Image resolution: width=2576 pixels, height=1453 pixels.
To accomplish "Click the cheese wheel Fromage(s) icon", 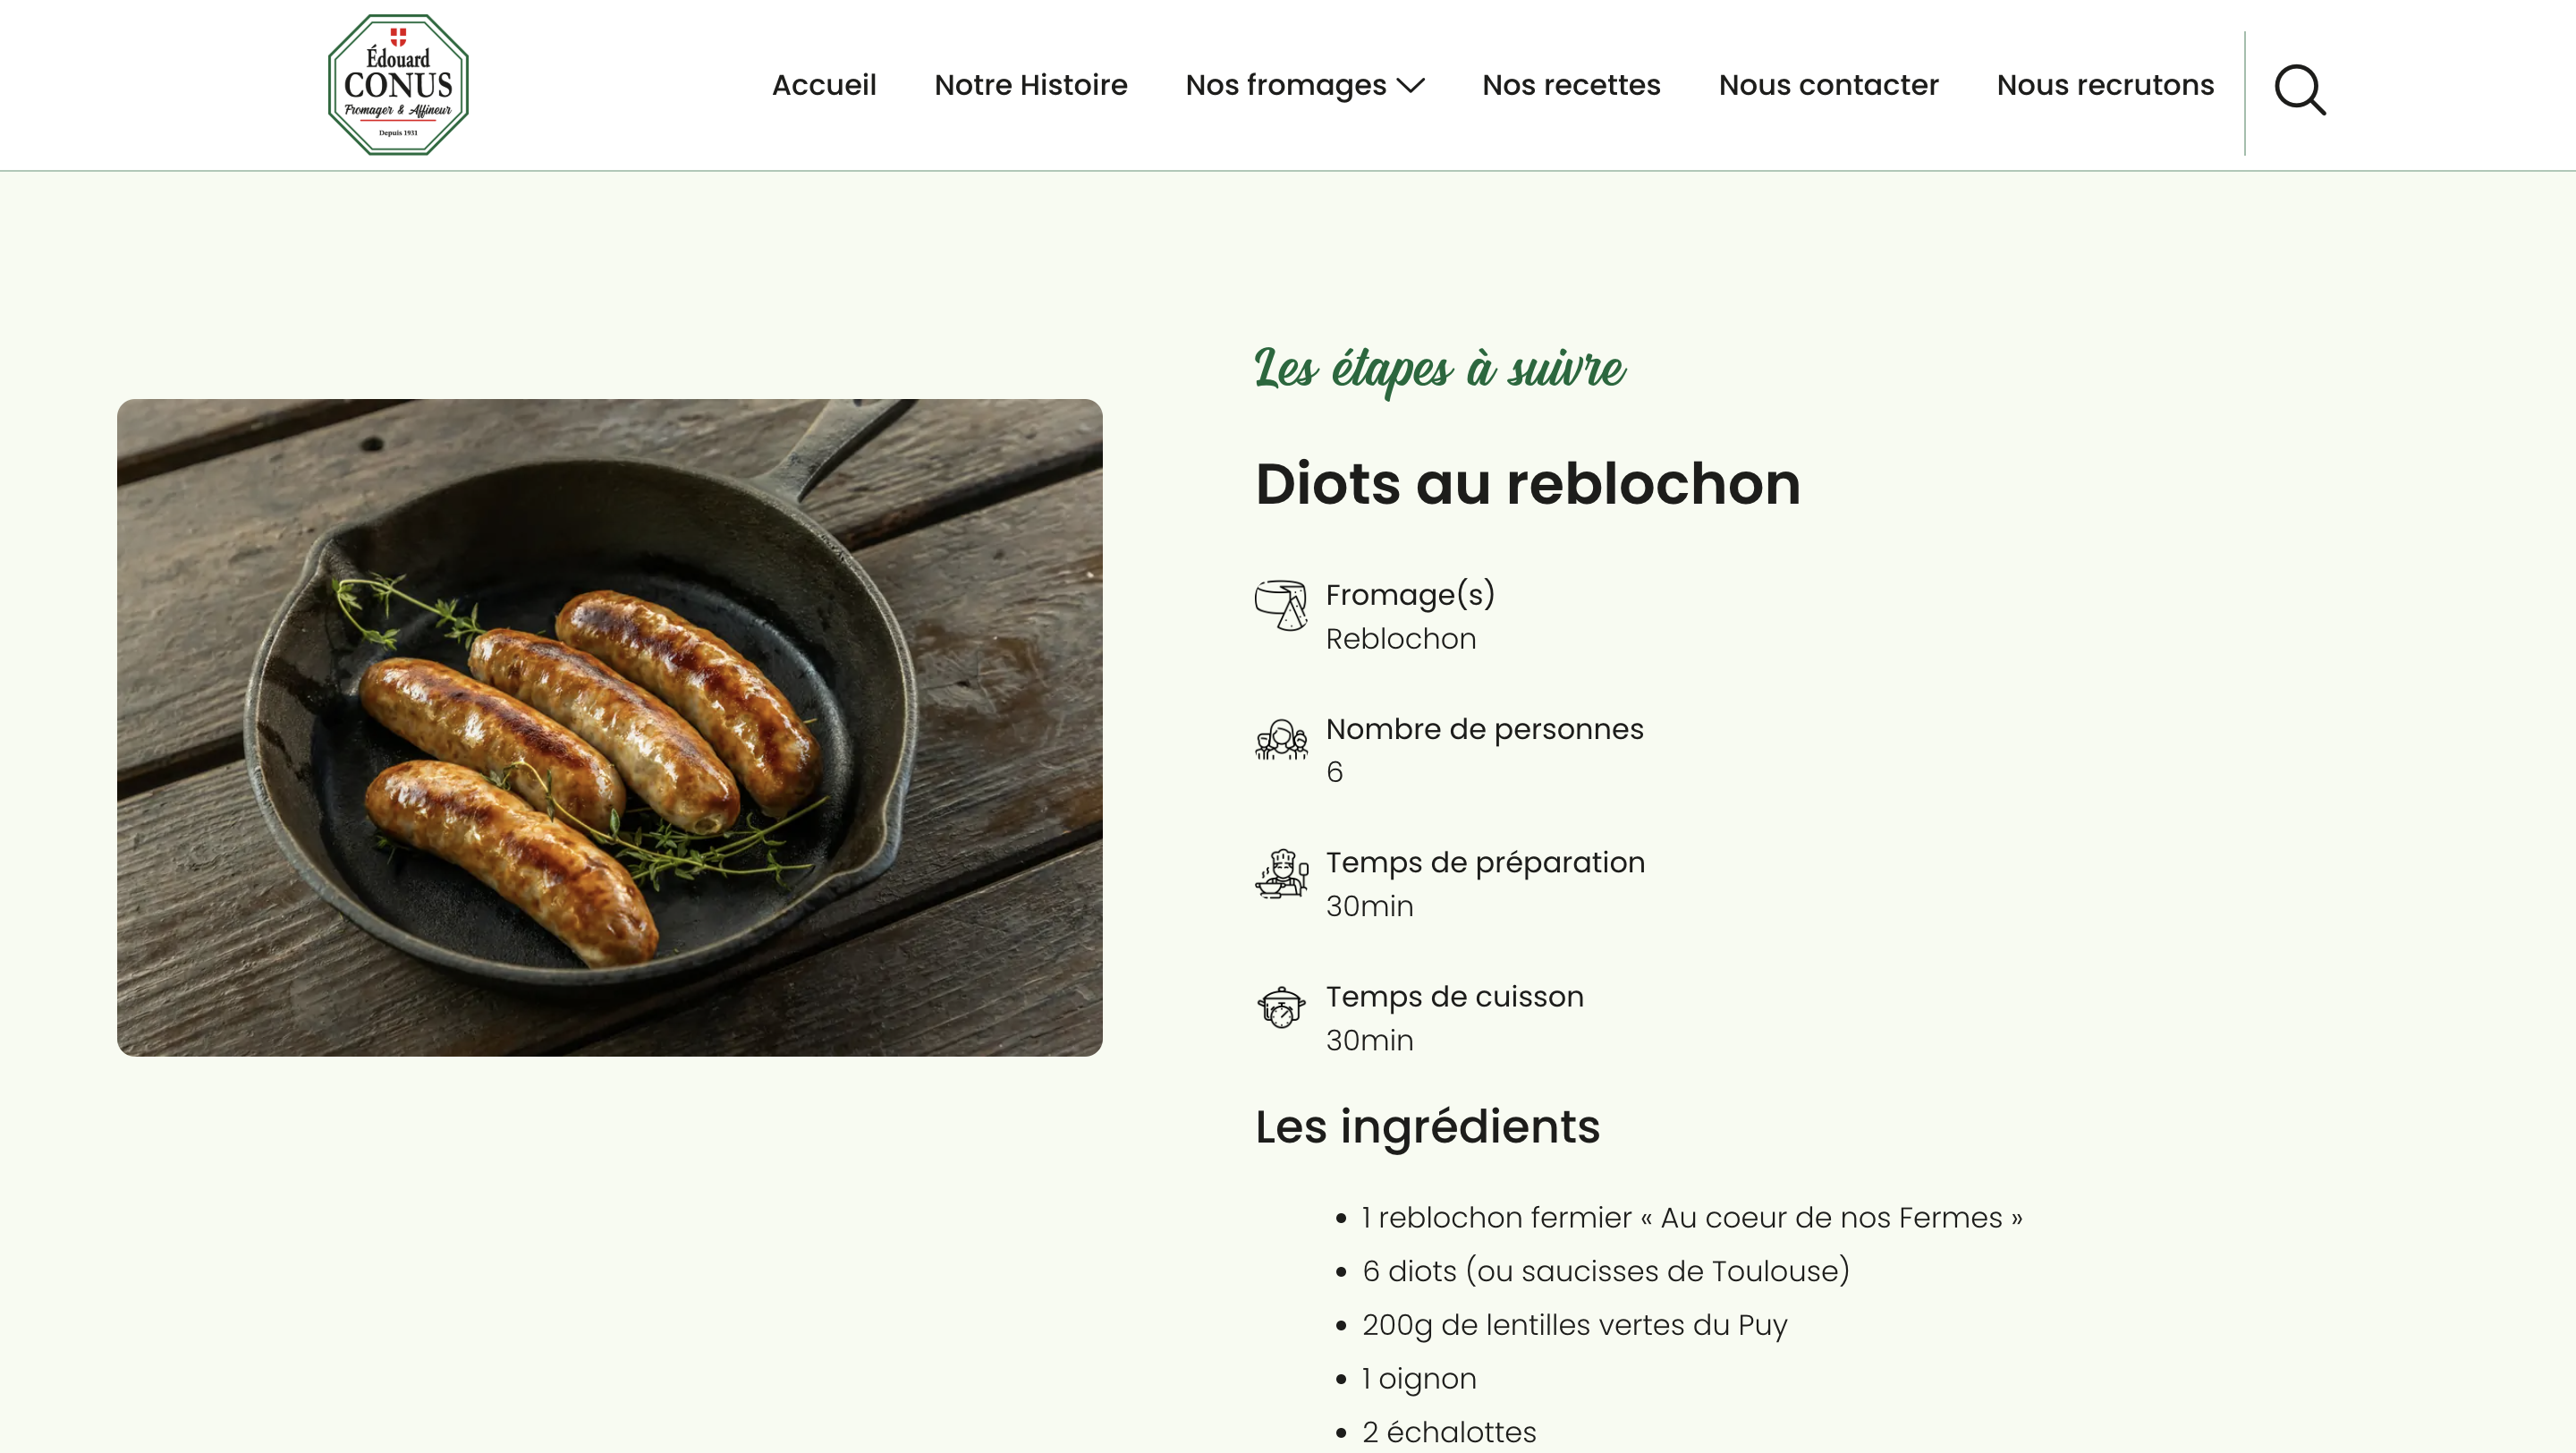I will pos(1281,605).
